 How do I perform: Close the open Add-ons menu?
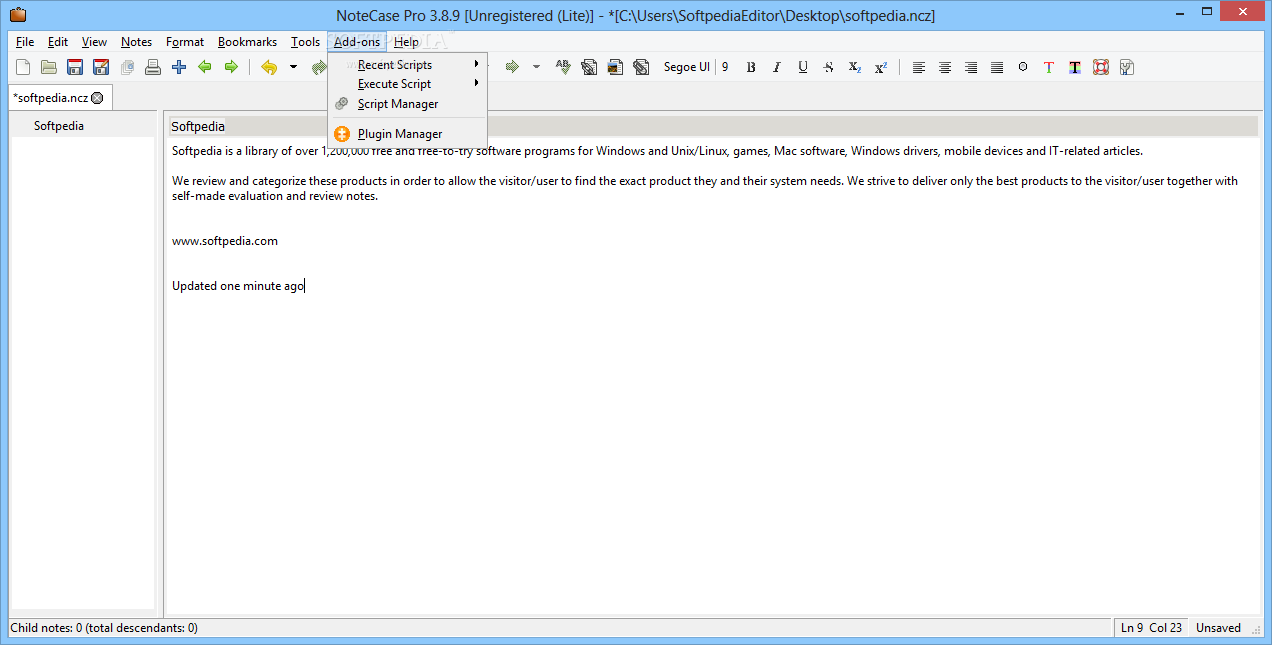[357, 42]
